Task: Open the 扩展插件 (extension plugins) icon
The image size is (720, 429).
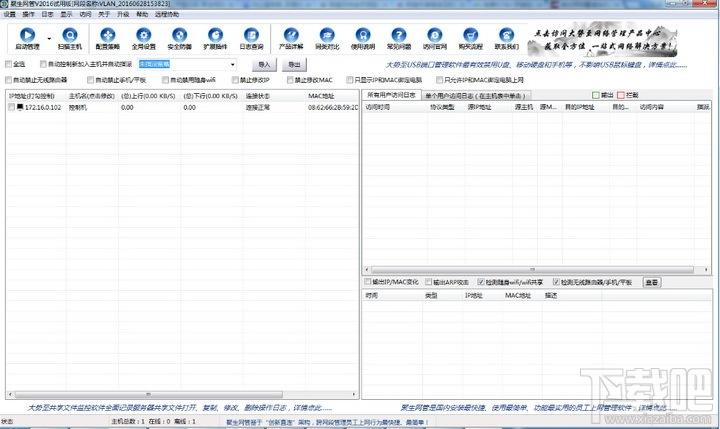Action: (215, 35)
